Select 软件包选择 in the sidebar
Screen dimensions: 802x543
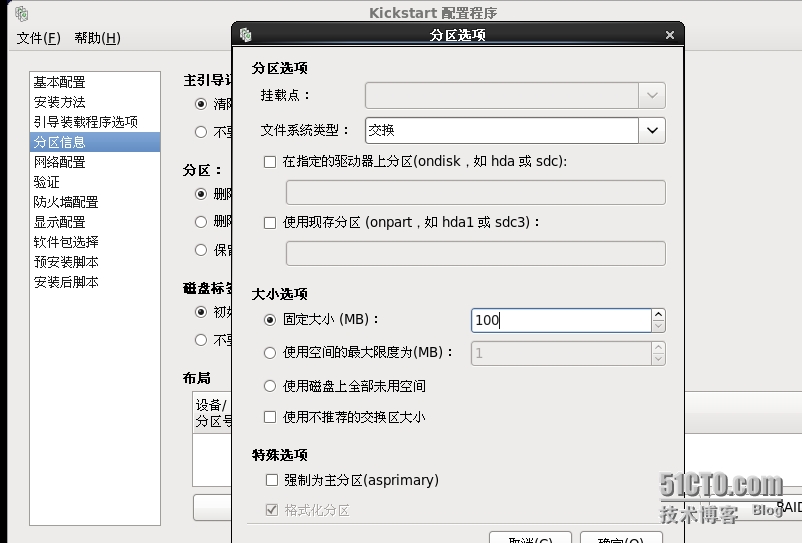click(95, 242)
